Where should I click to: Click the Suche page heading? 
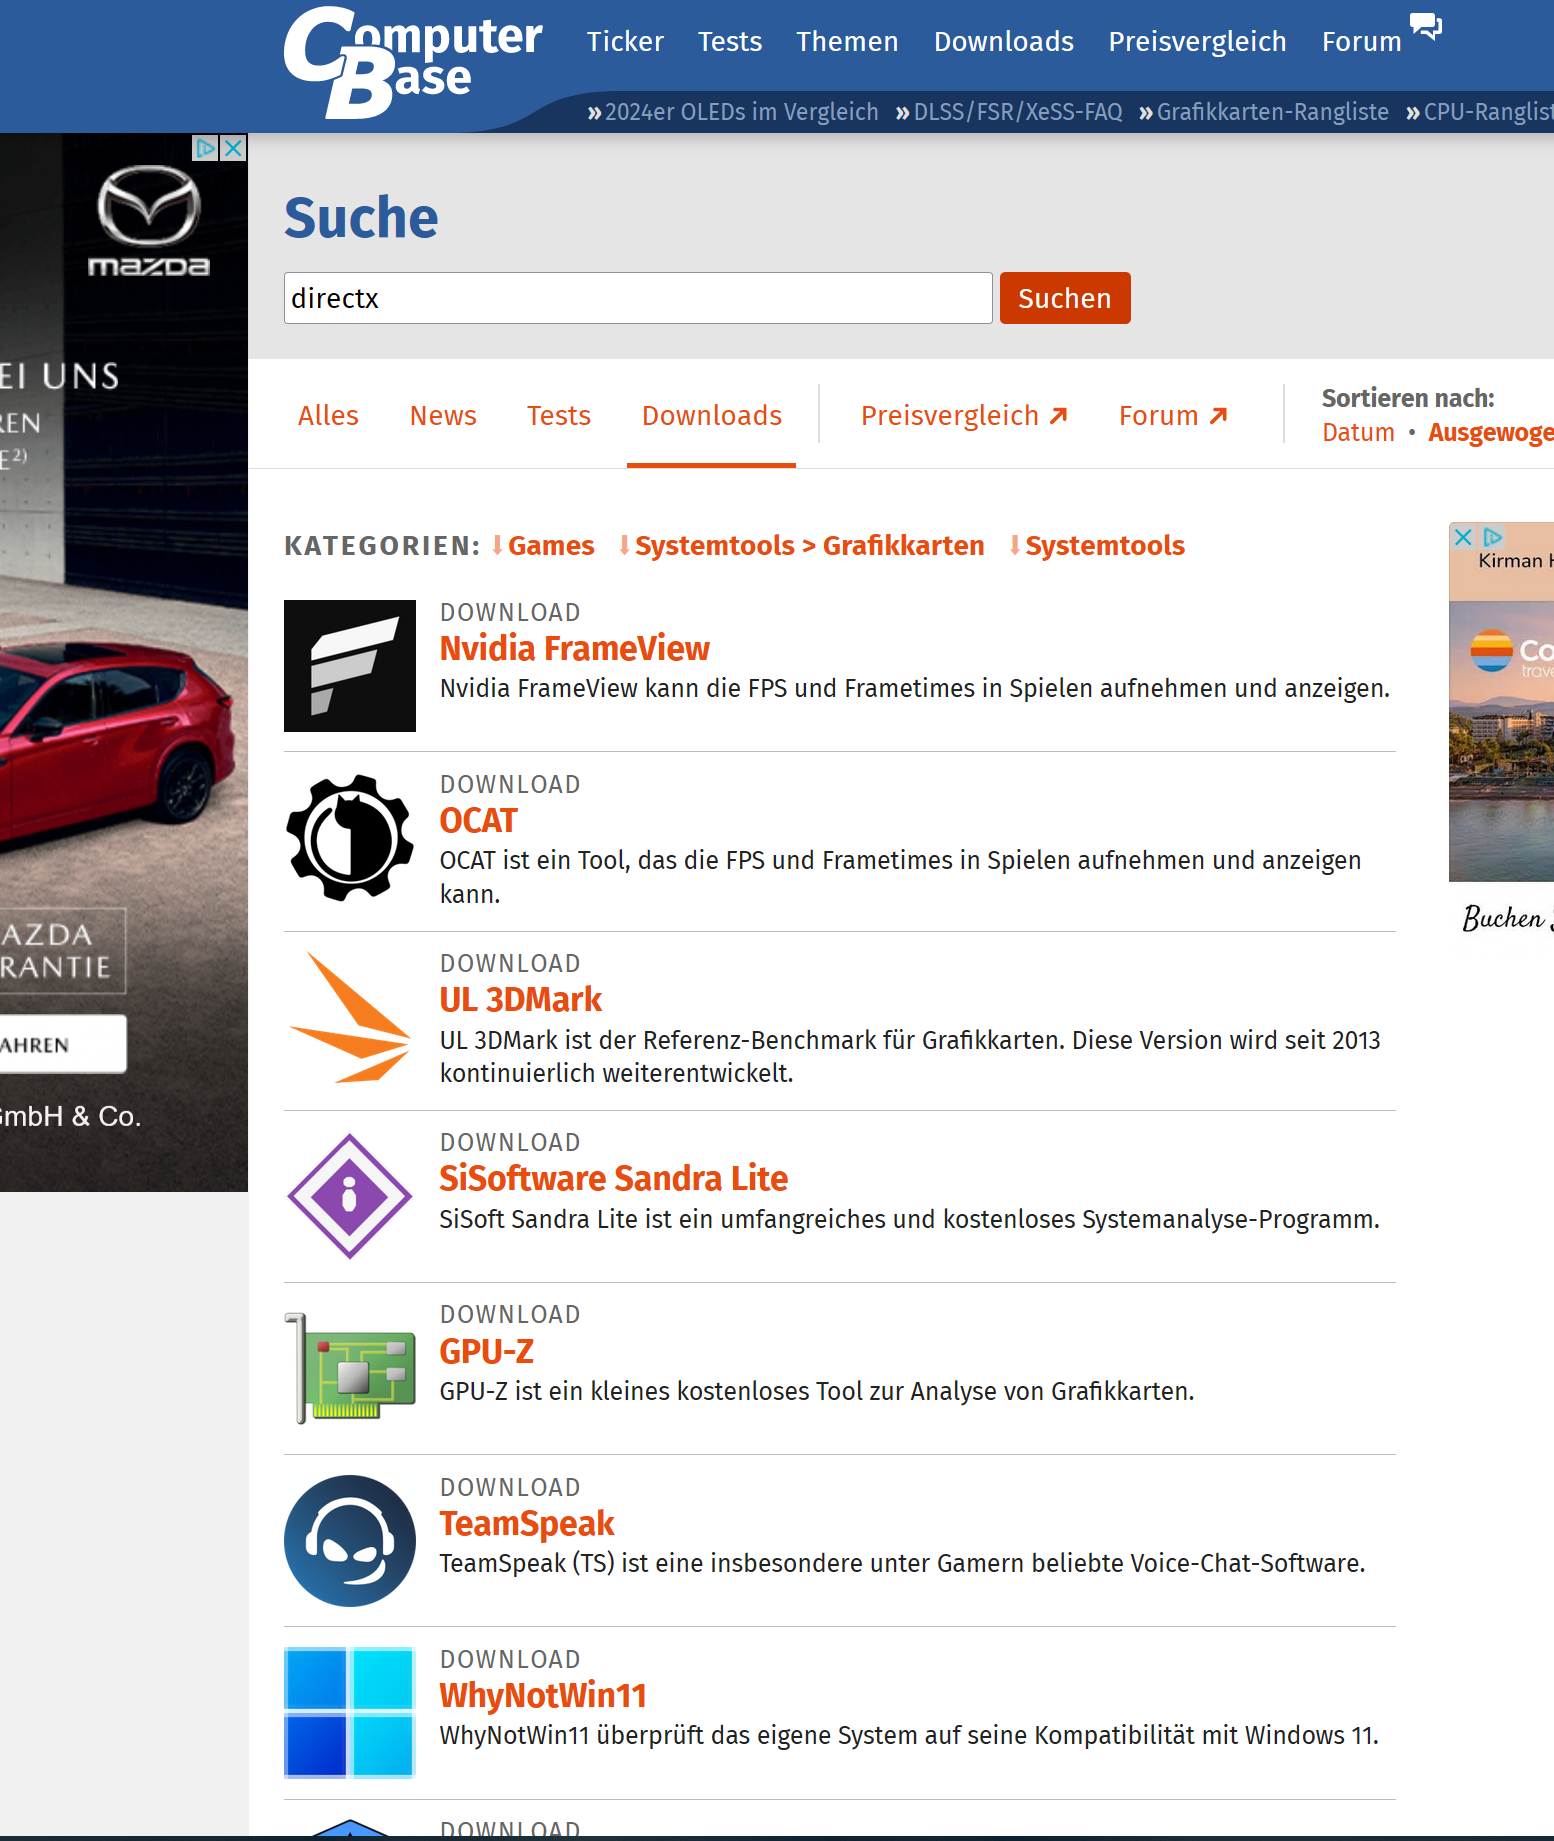361,218
